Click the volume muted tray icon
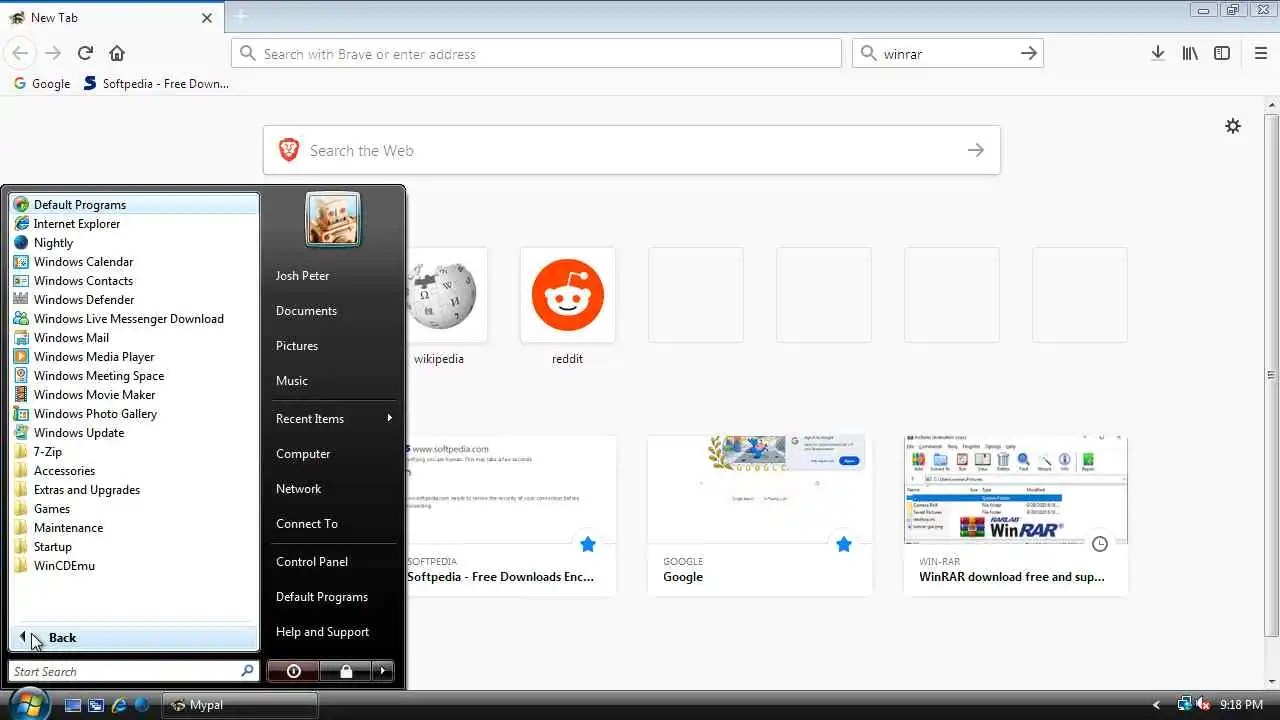The image size is (1280, 720). tap(1203, 705)
